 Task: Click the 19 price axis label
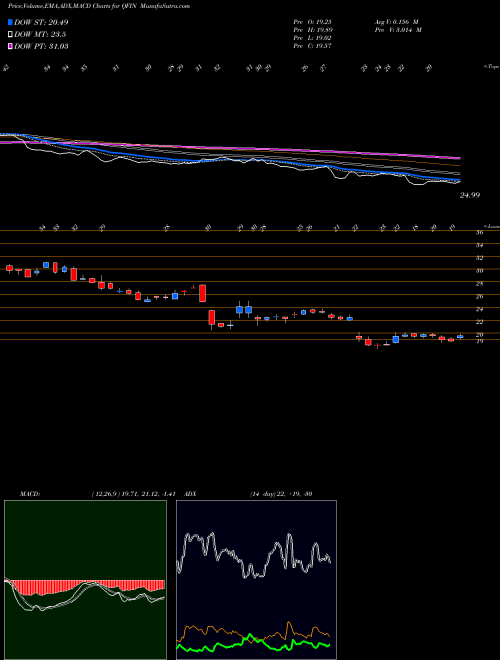[x=479, y=341]
